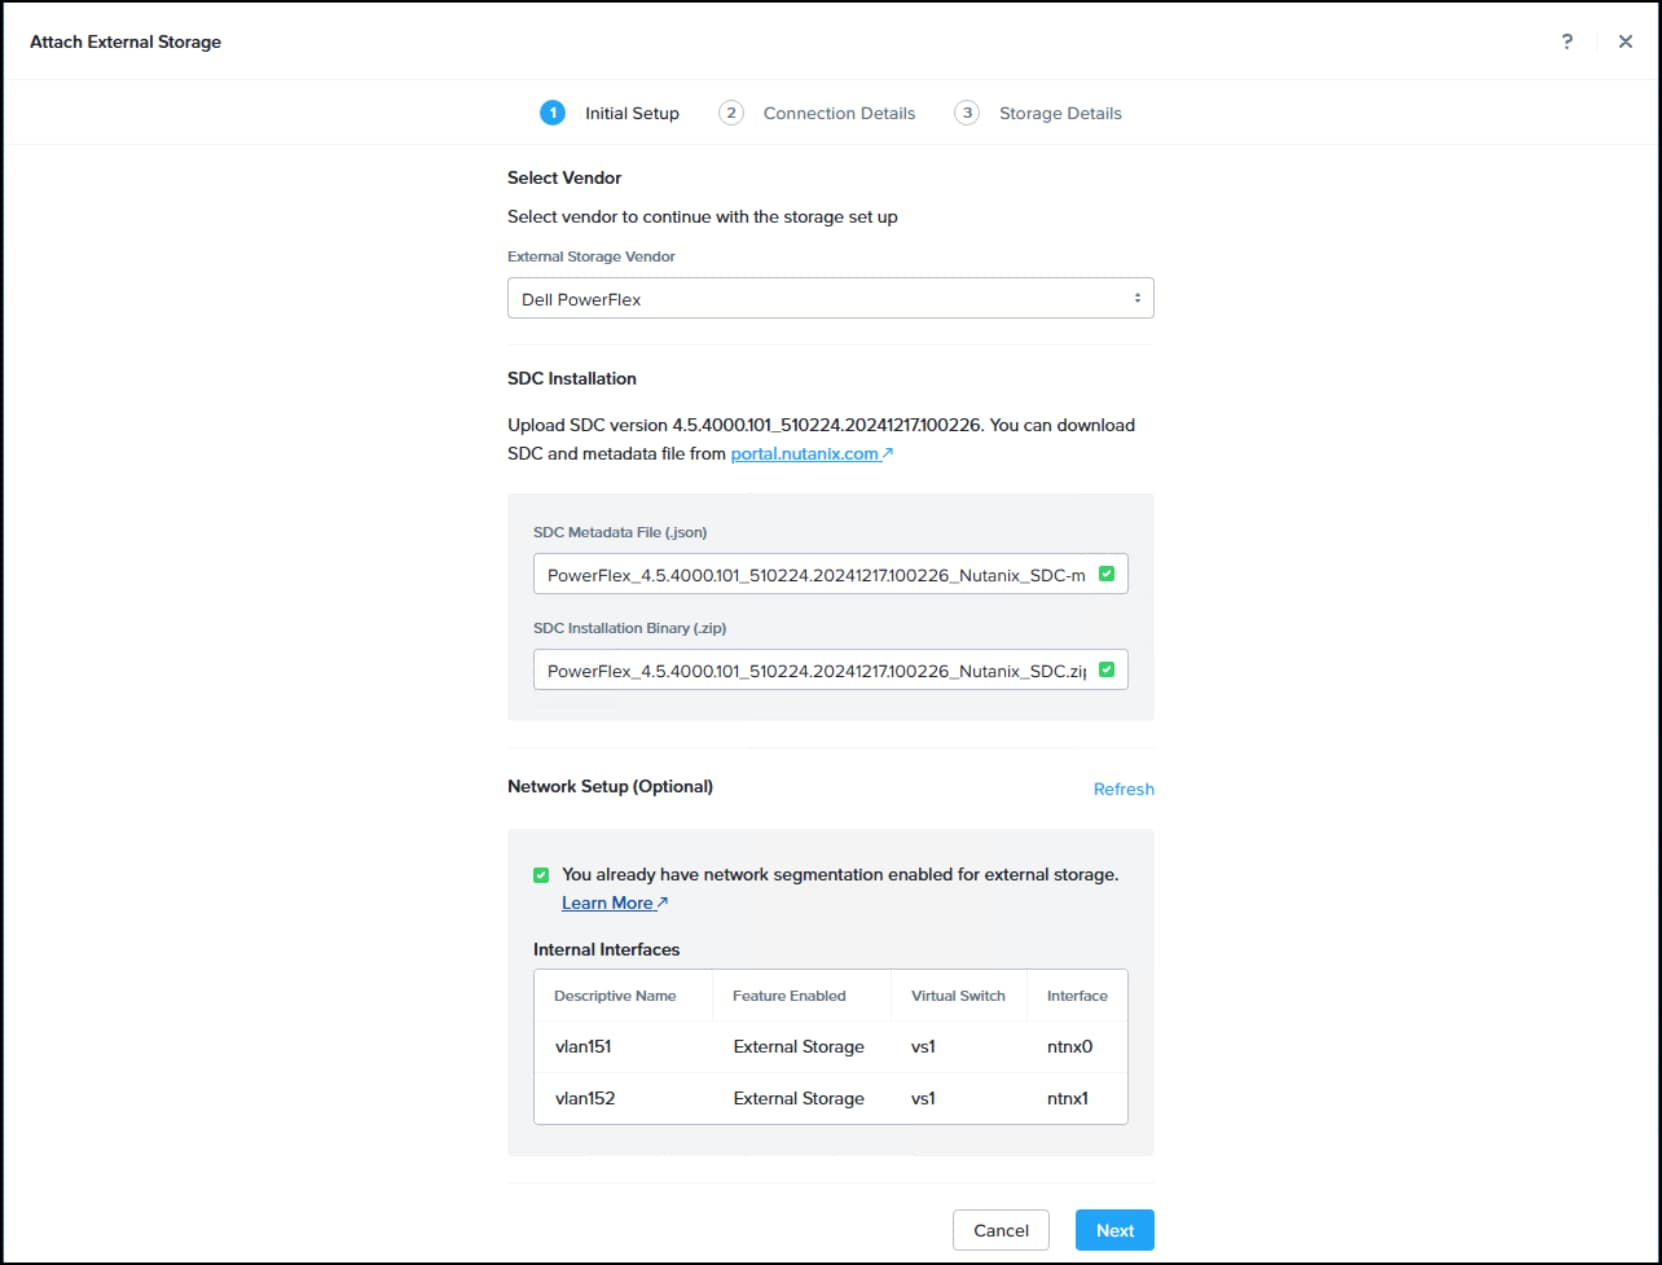This screenshot has width=1662, height=1265.
Task: Click the Internal Interfaces label
Action: pos(606,950)
